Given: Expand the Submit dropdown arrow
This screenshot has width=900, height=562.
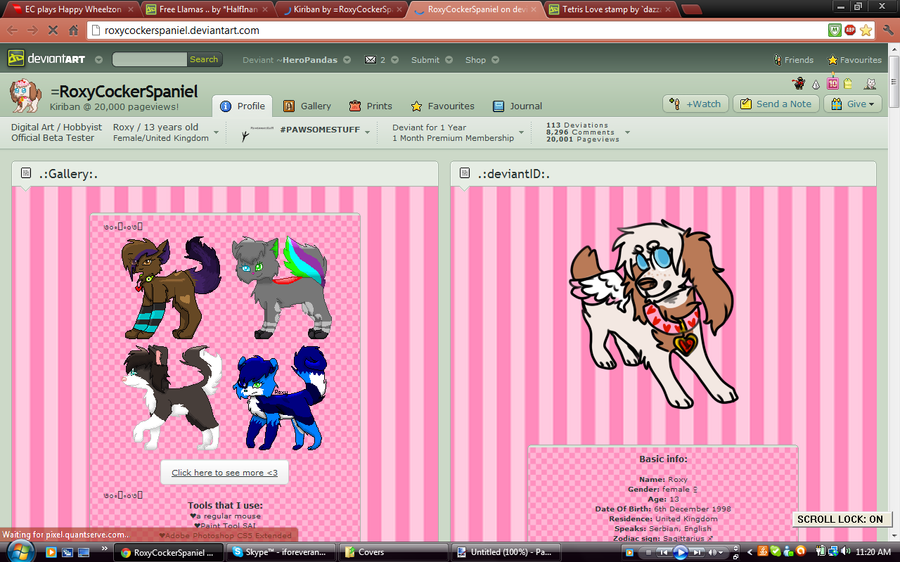Looking at the screenshot, I should (449, 60).
